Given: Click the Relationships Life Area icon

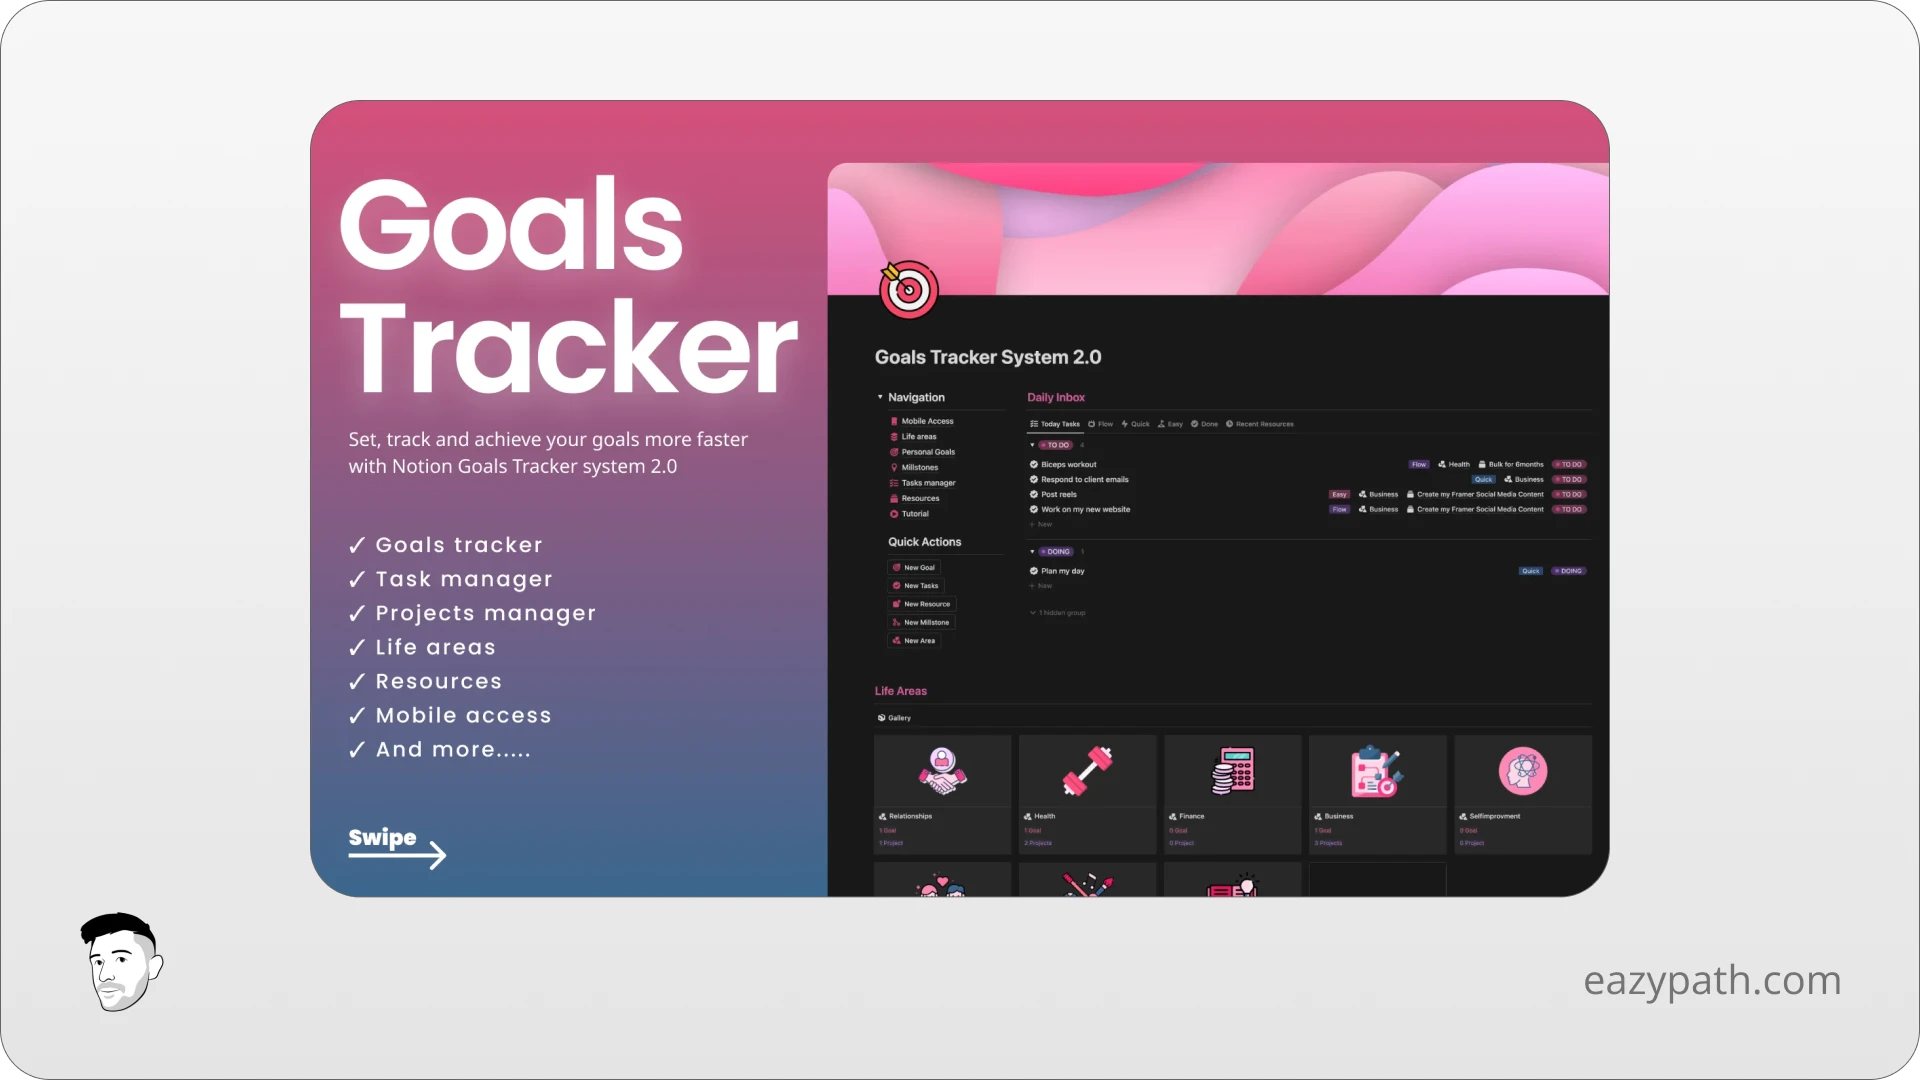Looking at the screenshot, I should [x=940, y=771].
